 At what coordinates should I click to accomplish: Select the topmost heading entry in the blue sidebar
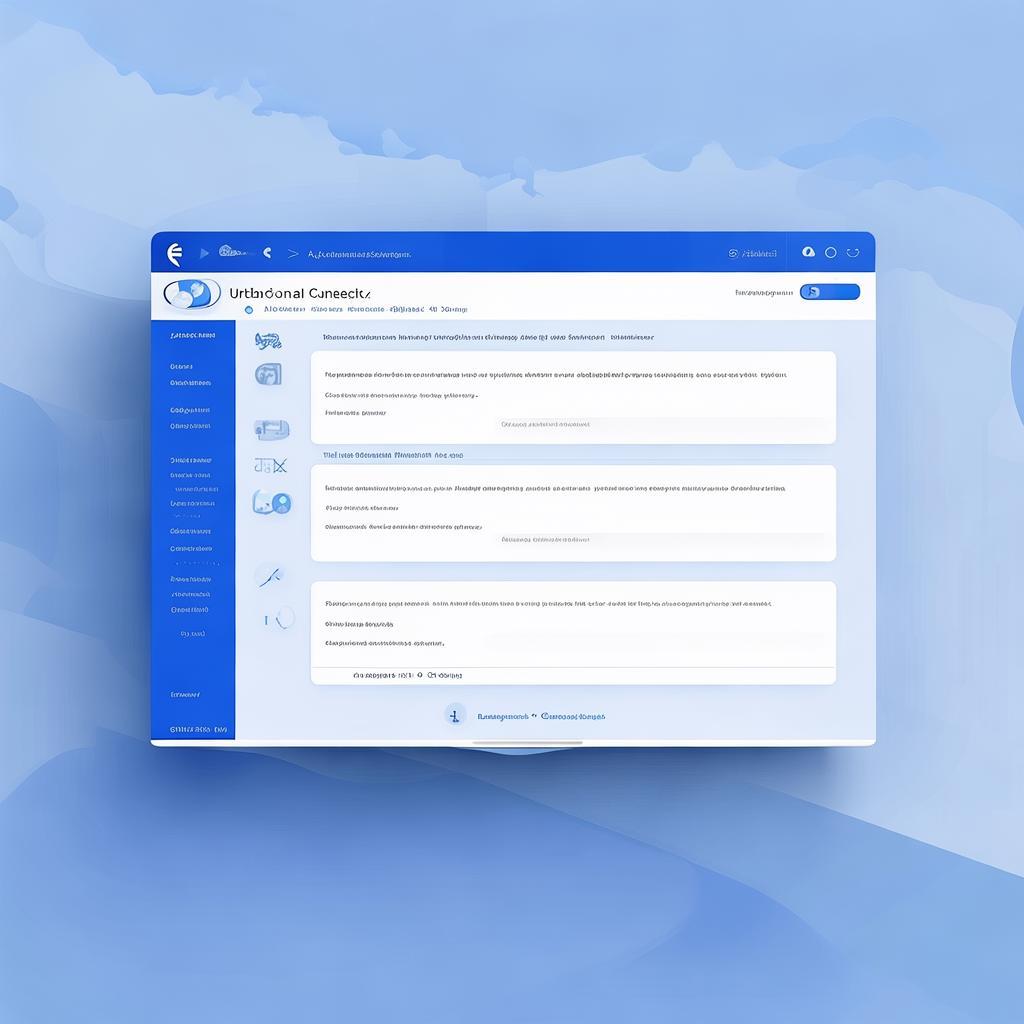pos(193,336)
